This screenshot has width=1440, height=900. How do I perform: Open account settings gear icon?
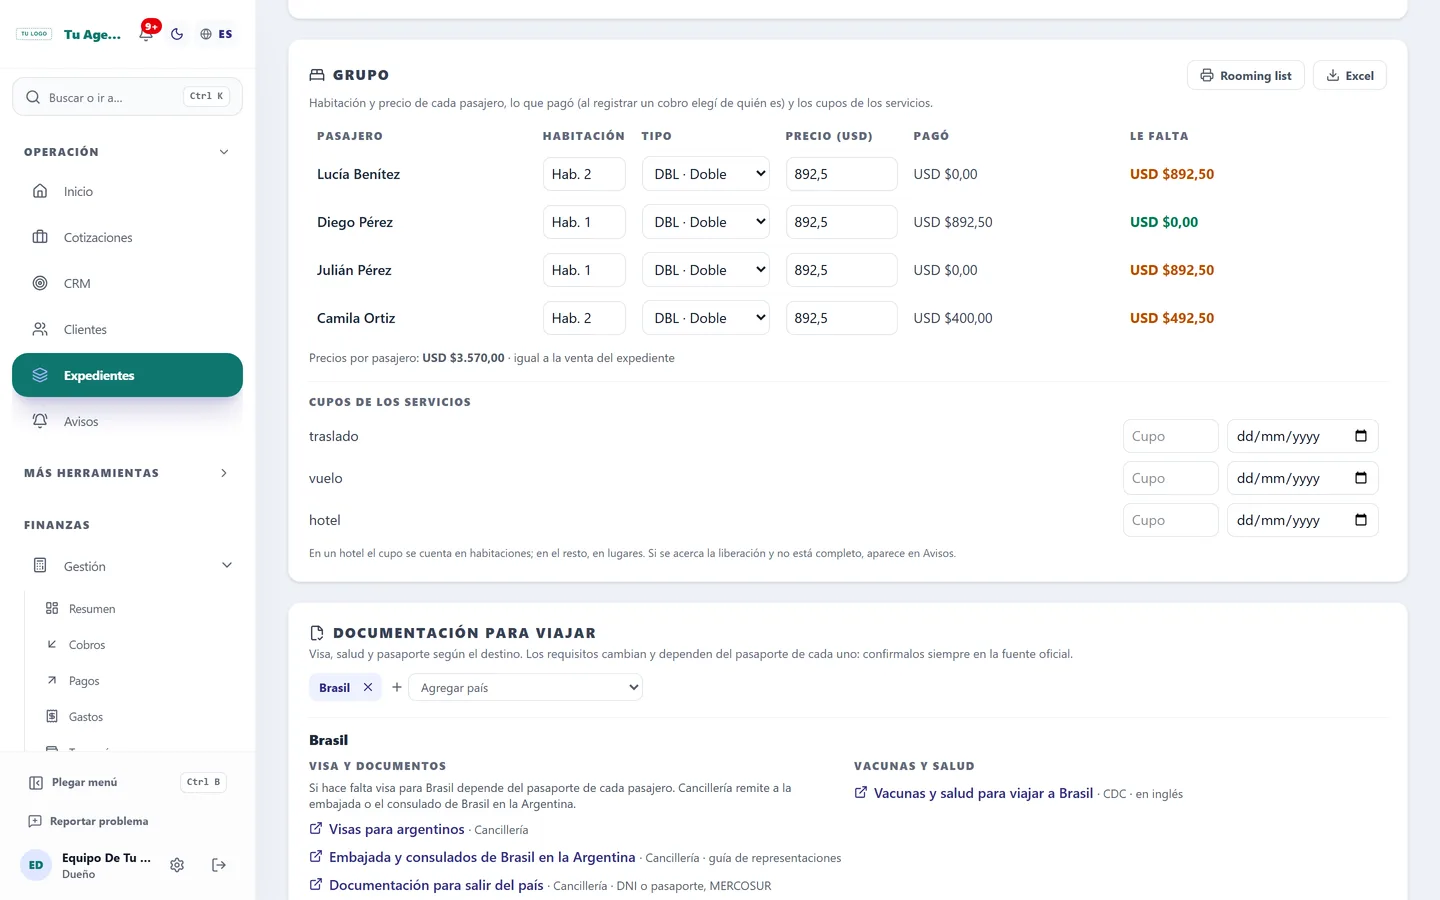177,865
